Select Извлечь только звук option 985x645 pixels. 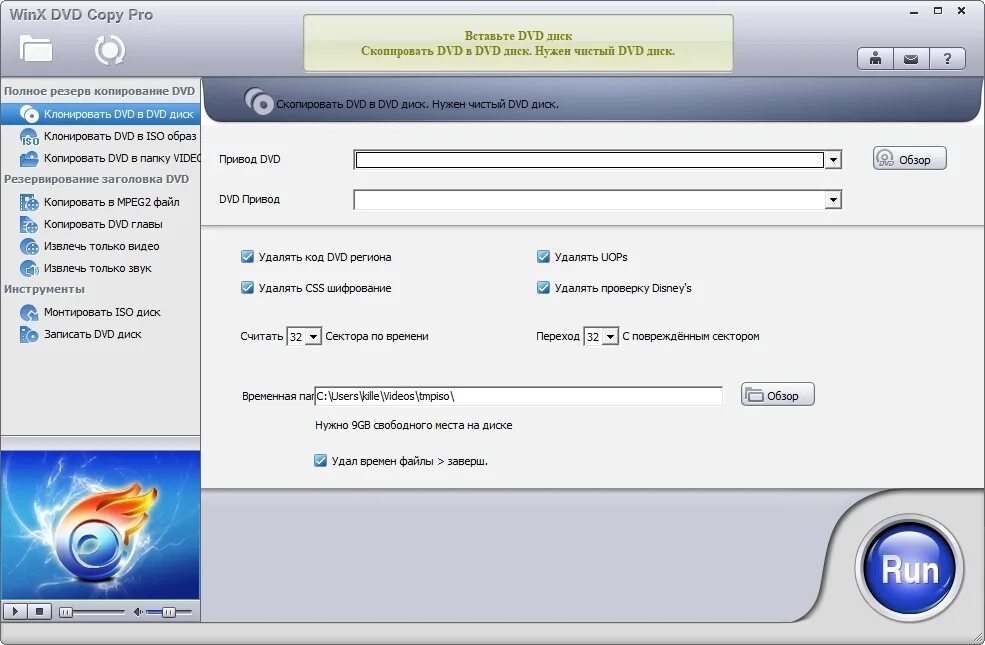pyautogui.click(x=101, y=268)
